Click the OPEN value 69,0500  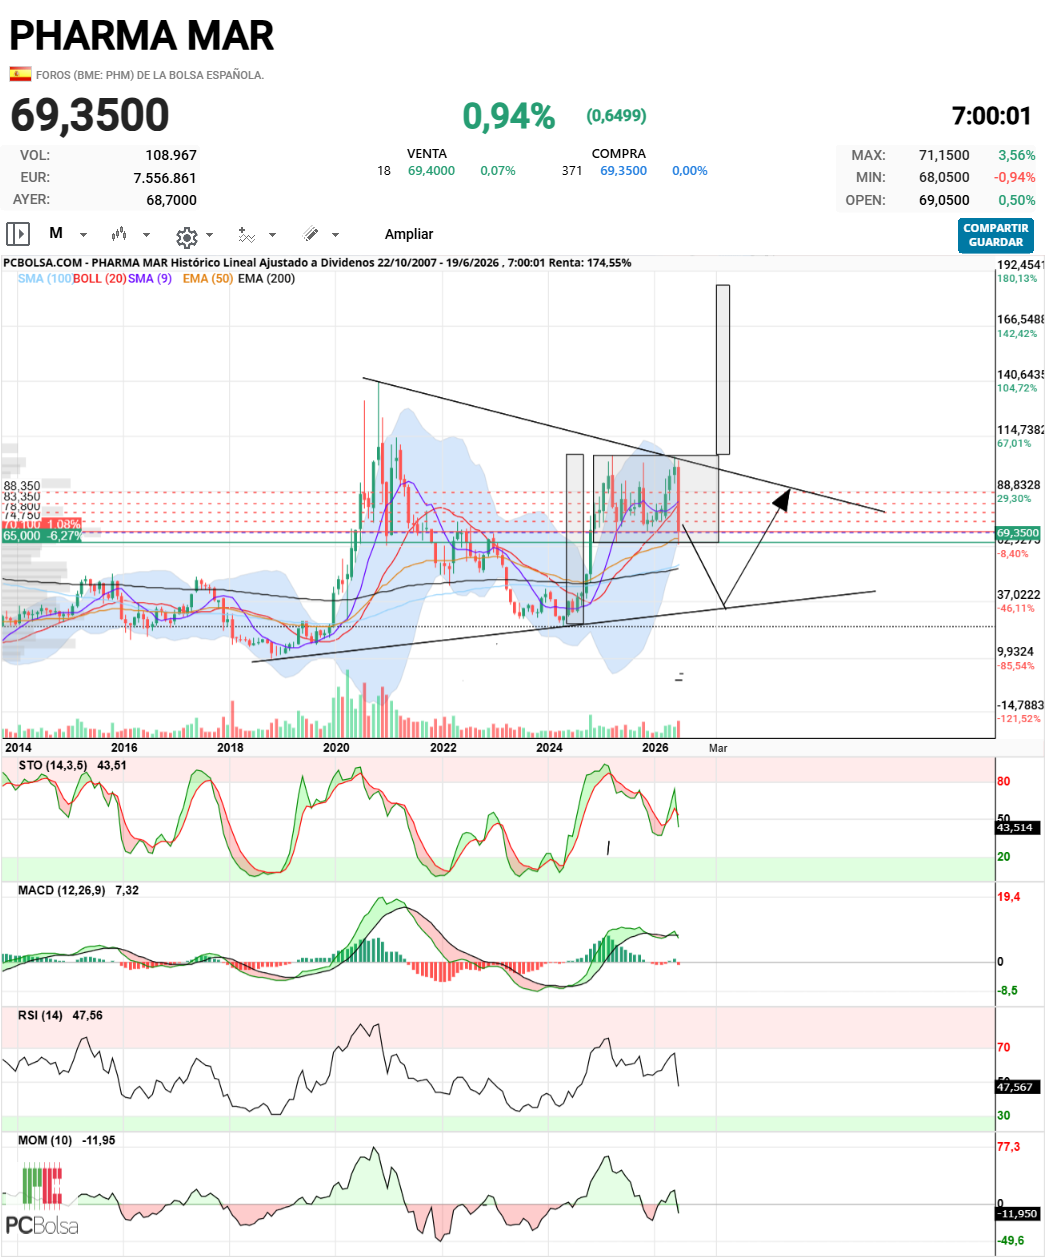[944, 200]
